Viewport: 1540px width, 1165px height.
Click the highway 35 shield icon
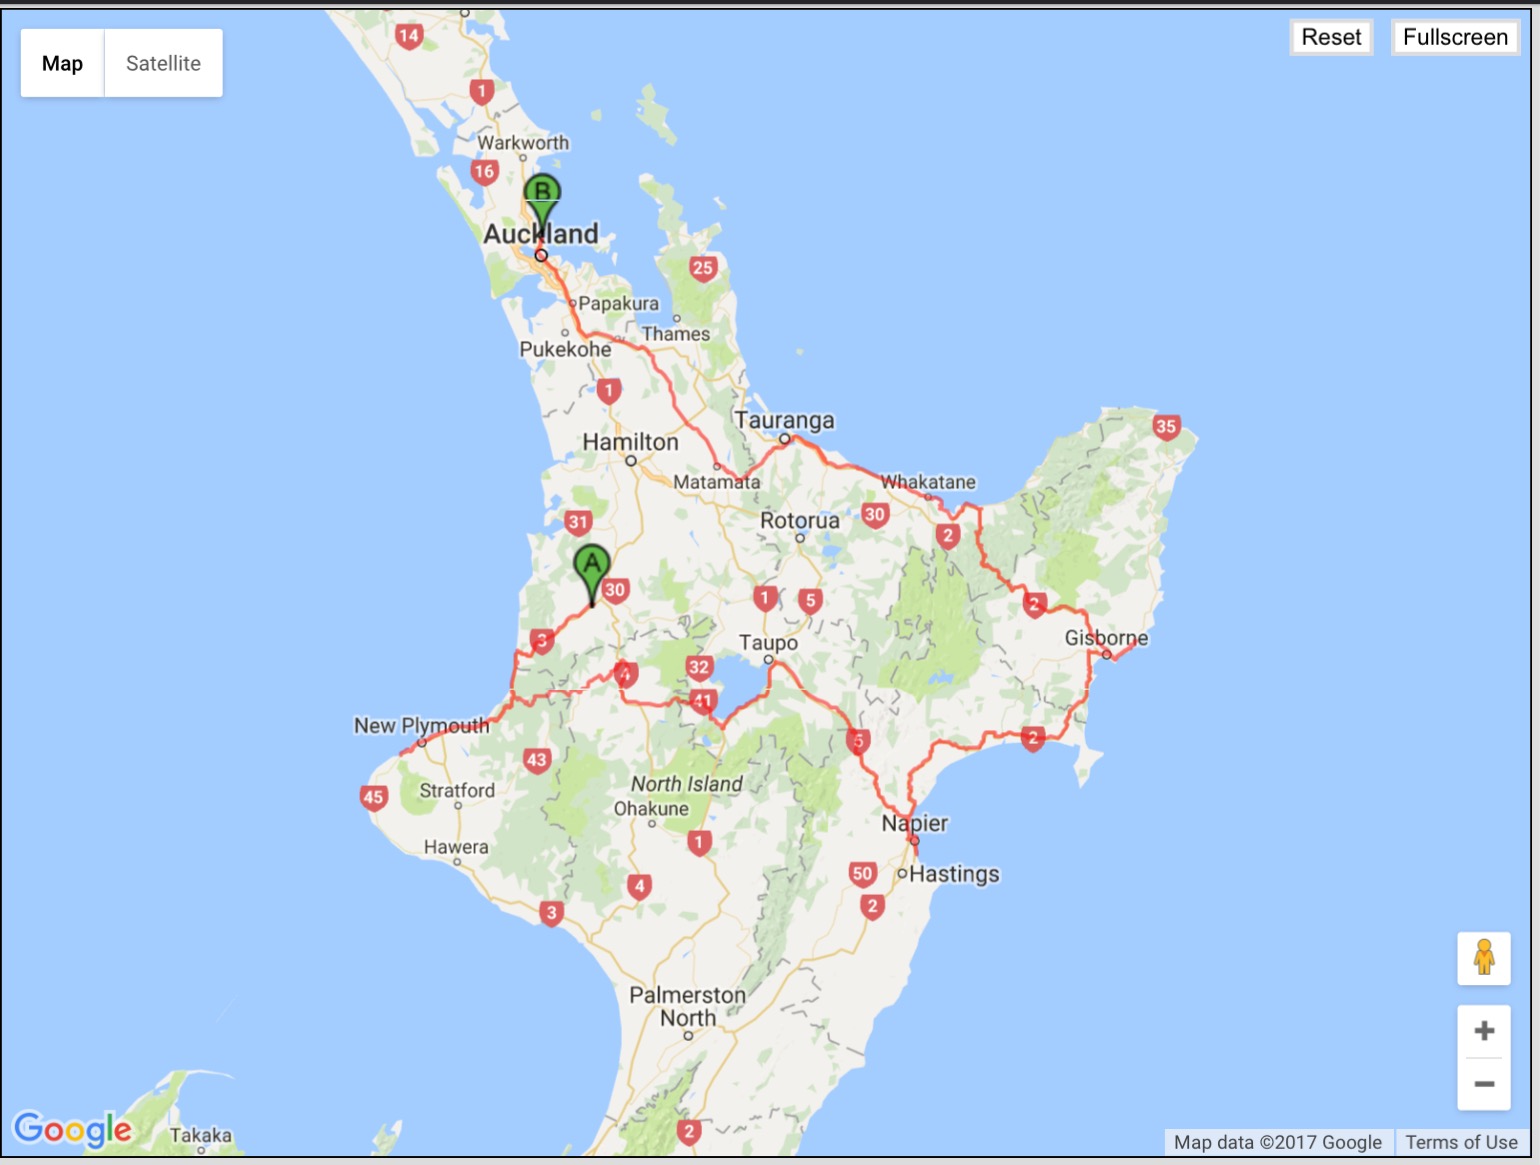pyautogui.click(x=1166, y=427)
